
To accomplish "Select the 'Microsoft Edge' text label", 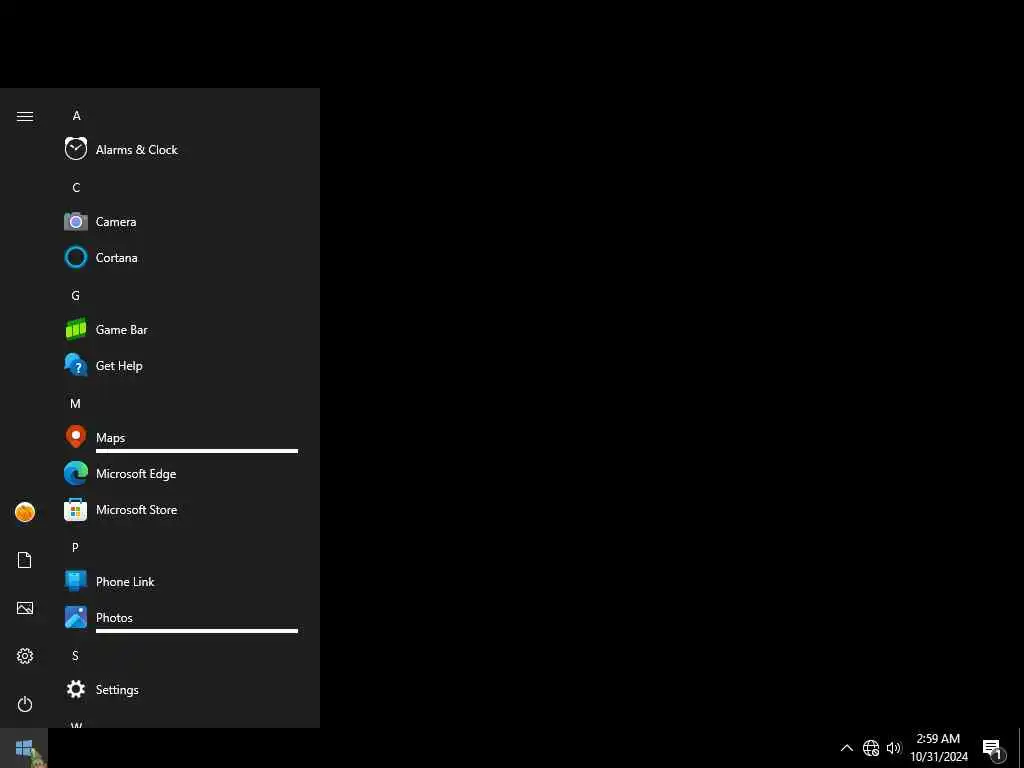I will tap(136, 473).
